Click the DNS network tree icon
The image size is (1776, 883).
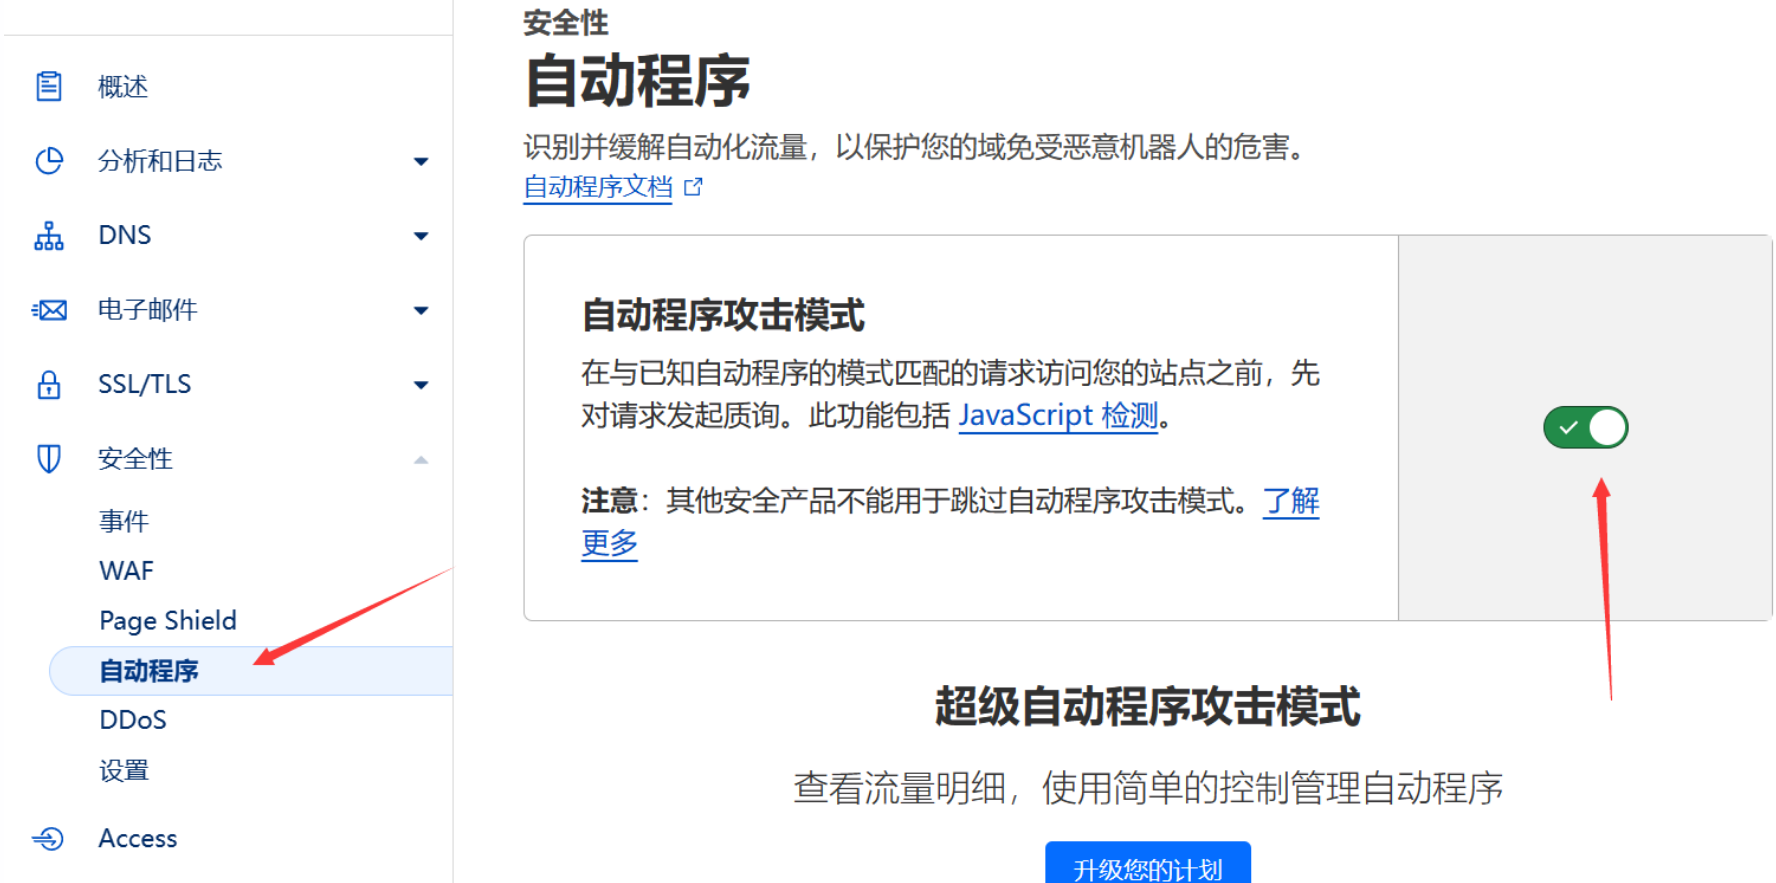48,236
